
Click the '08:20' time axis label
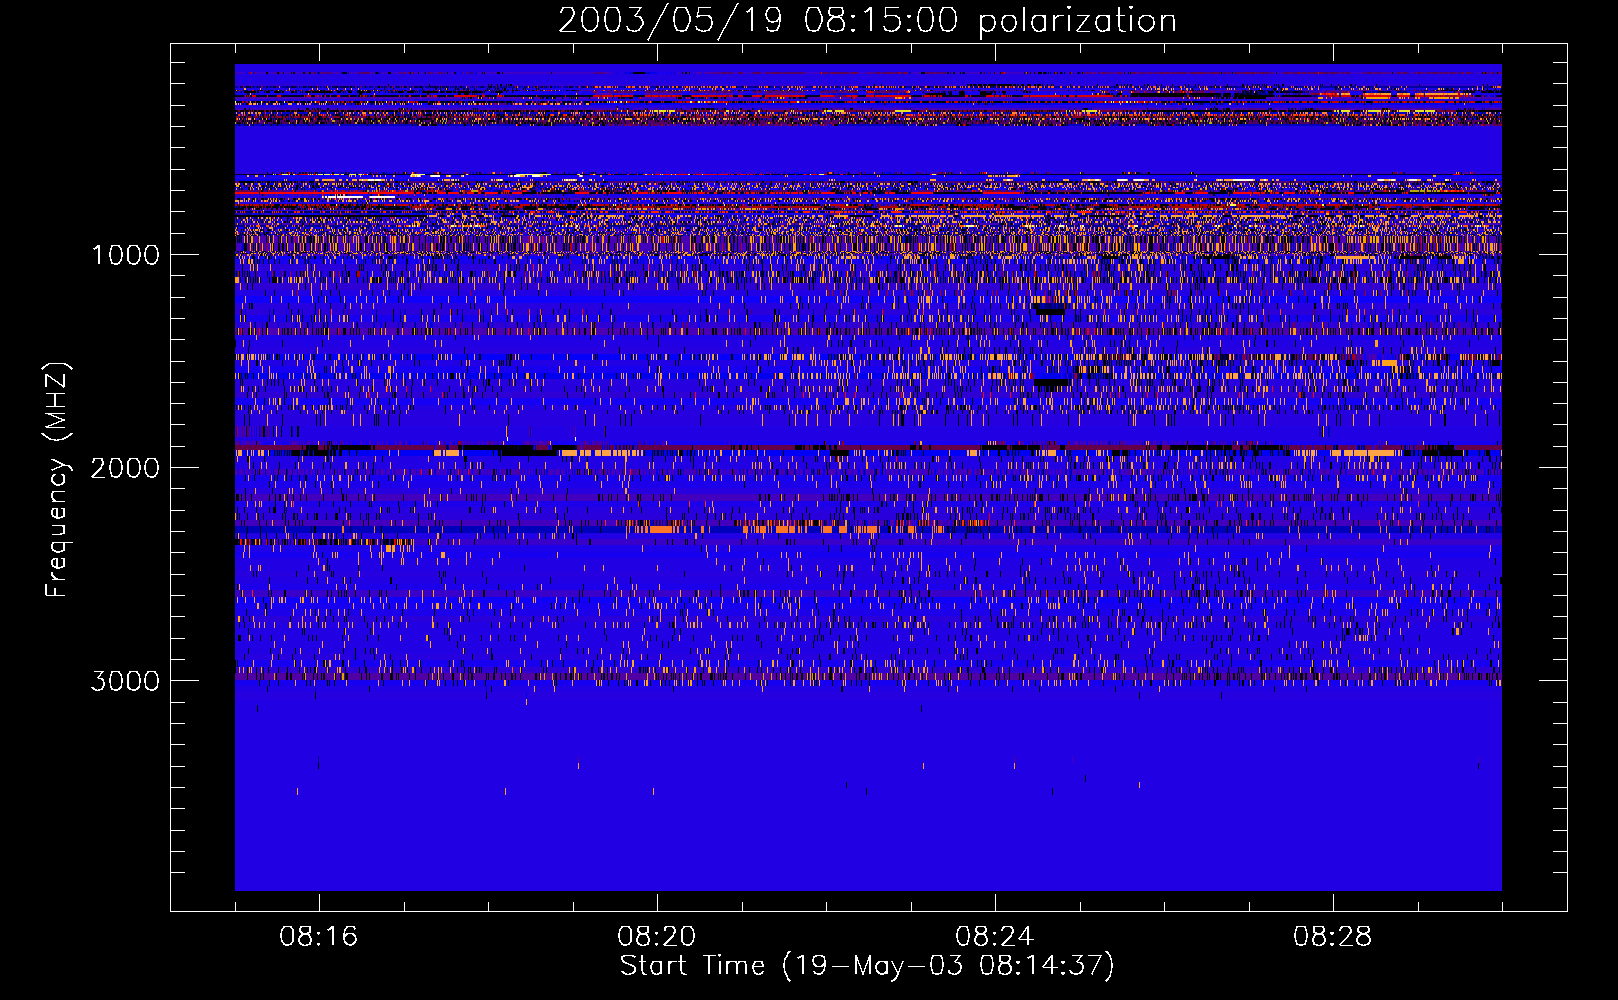coord(657,937)
